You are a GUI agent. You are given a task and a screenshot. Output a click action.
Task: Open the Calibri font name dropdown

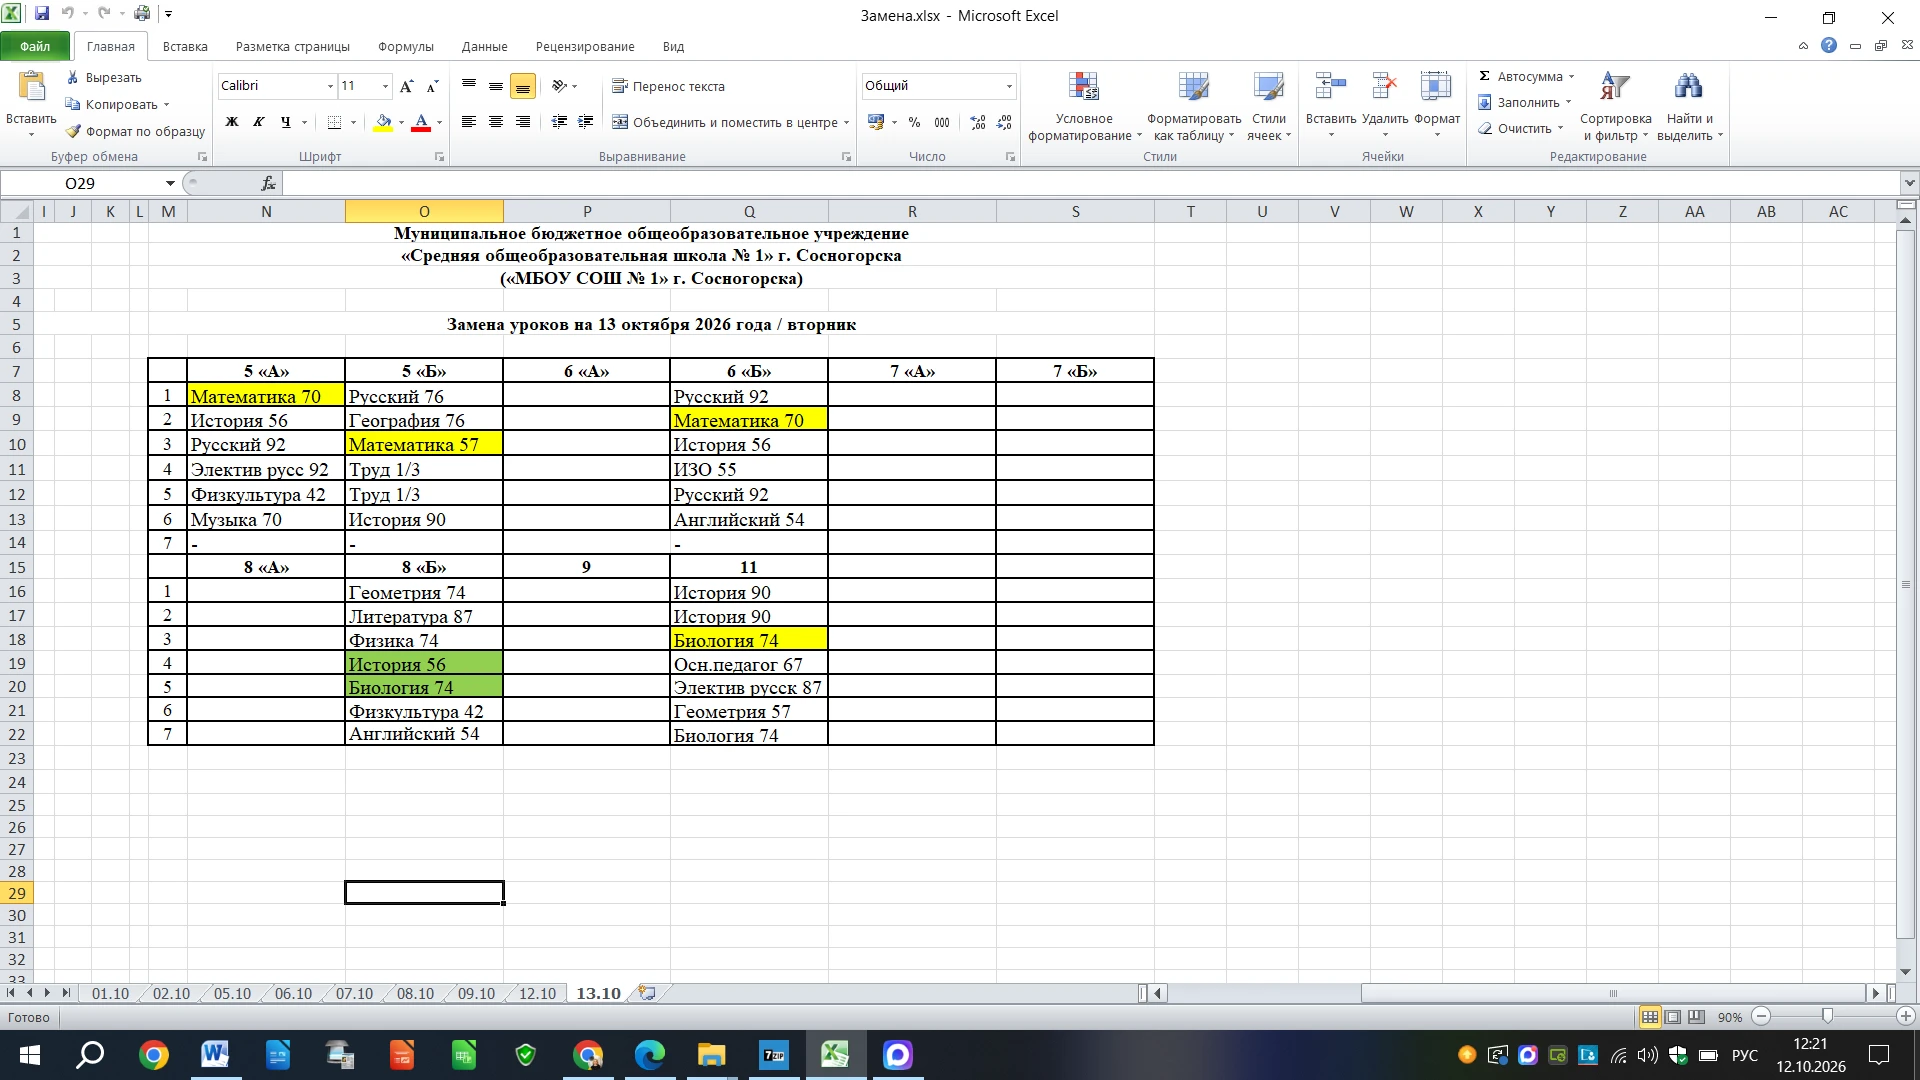coord(330,87)
